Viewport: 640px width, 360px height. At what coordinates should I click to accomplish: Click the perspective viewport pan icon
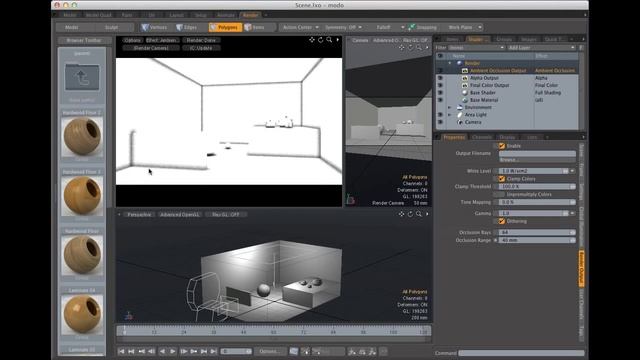tap(402, 214)
